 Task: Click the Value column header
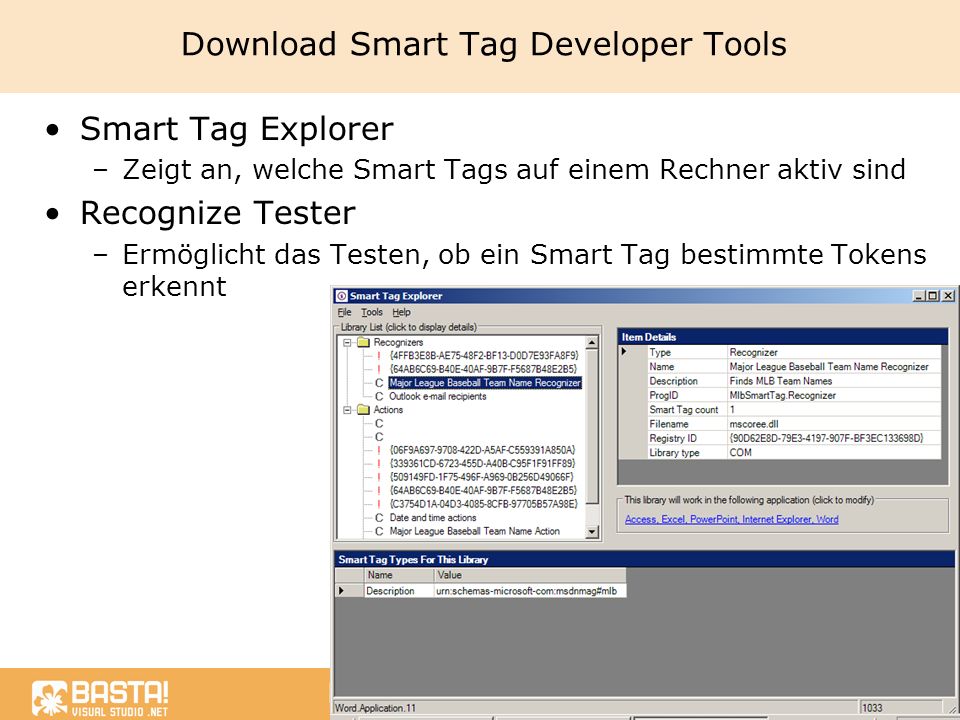tap(530, 575)
